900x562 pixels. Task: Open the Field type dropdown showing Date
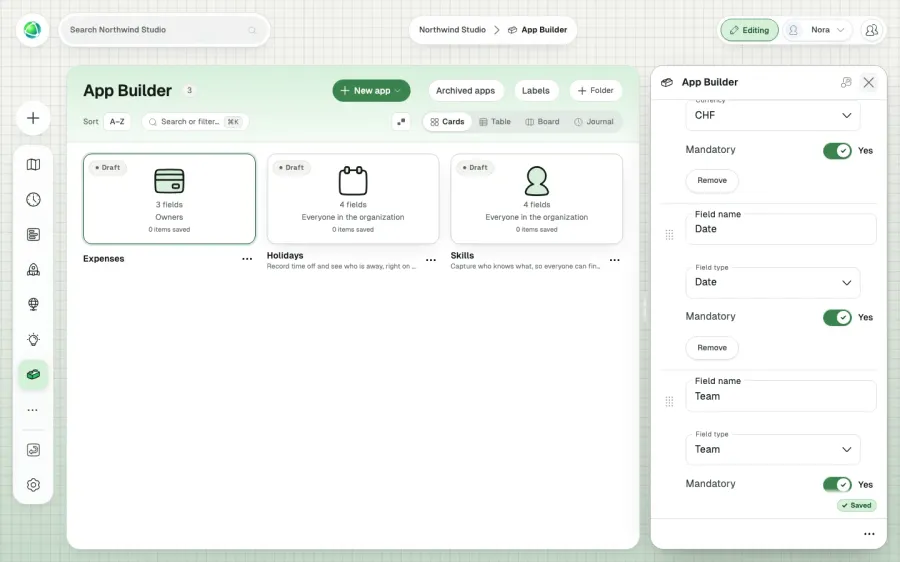(x=773, y=282)
